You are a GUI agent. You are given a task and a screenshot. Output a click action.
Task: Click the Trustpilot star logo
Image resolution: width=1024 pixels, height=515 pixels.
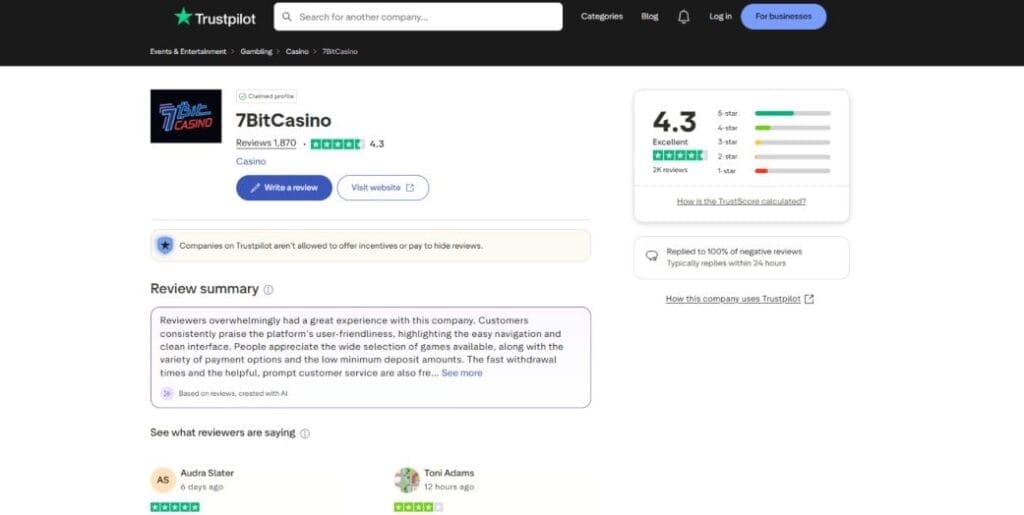pos(183,17)
